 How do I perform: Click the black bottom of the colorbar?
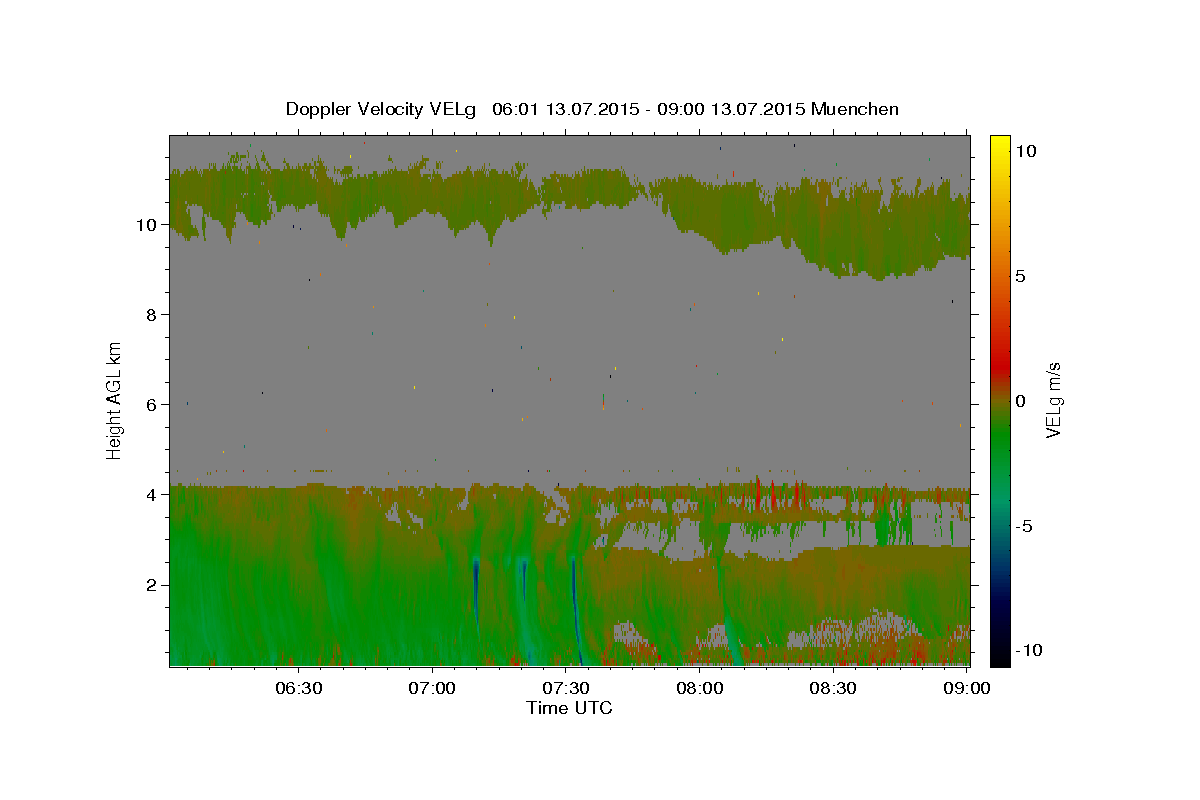click(1000, 655)
